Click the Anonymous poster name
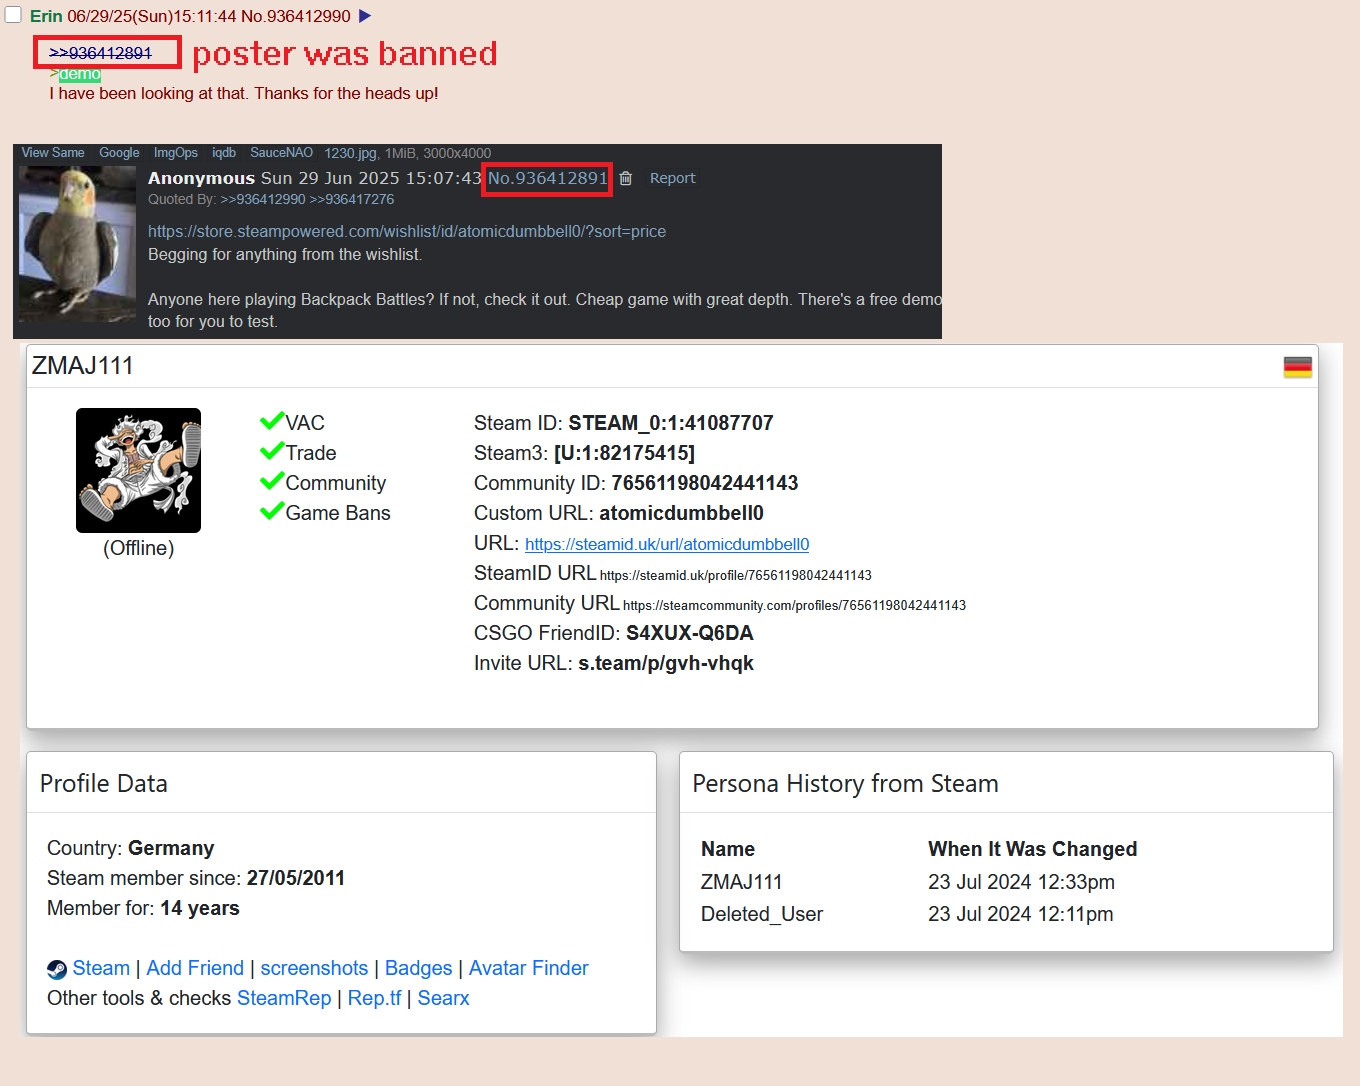The image size is (1360, 1086). [201, 178]
